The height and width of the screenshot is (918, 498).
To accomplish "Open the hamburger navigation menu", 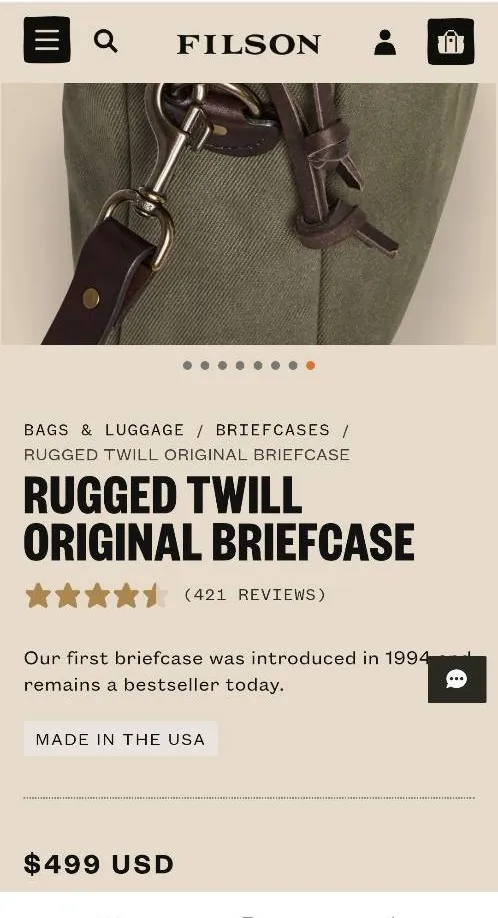I will 47,40.
